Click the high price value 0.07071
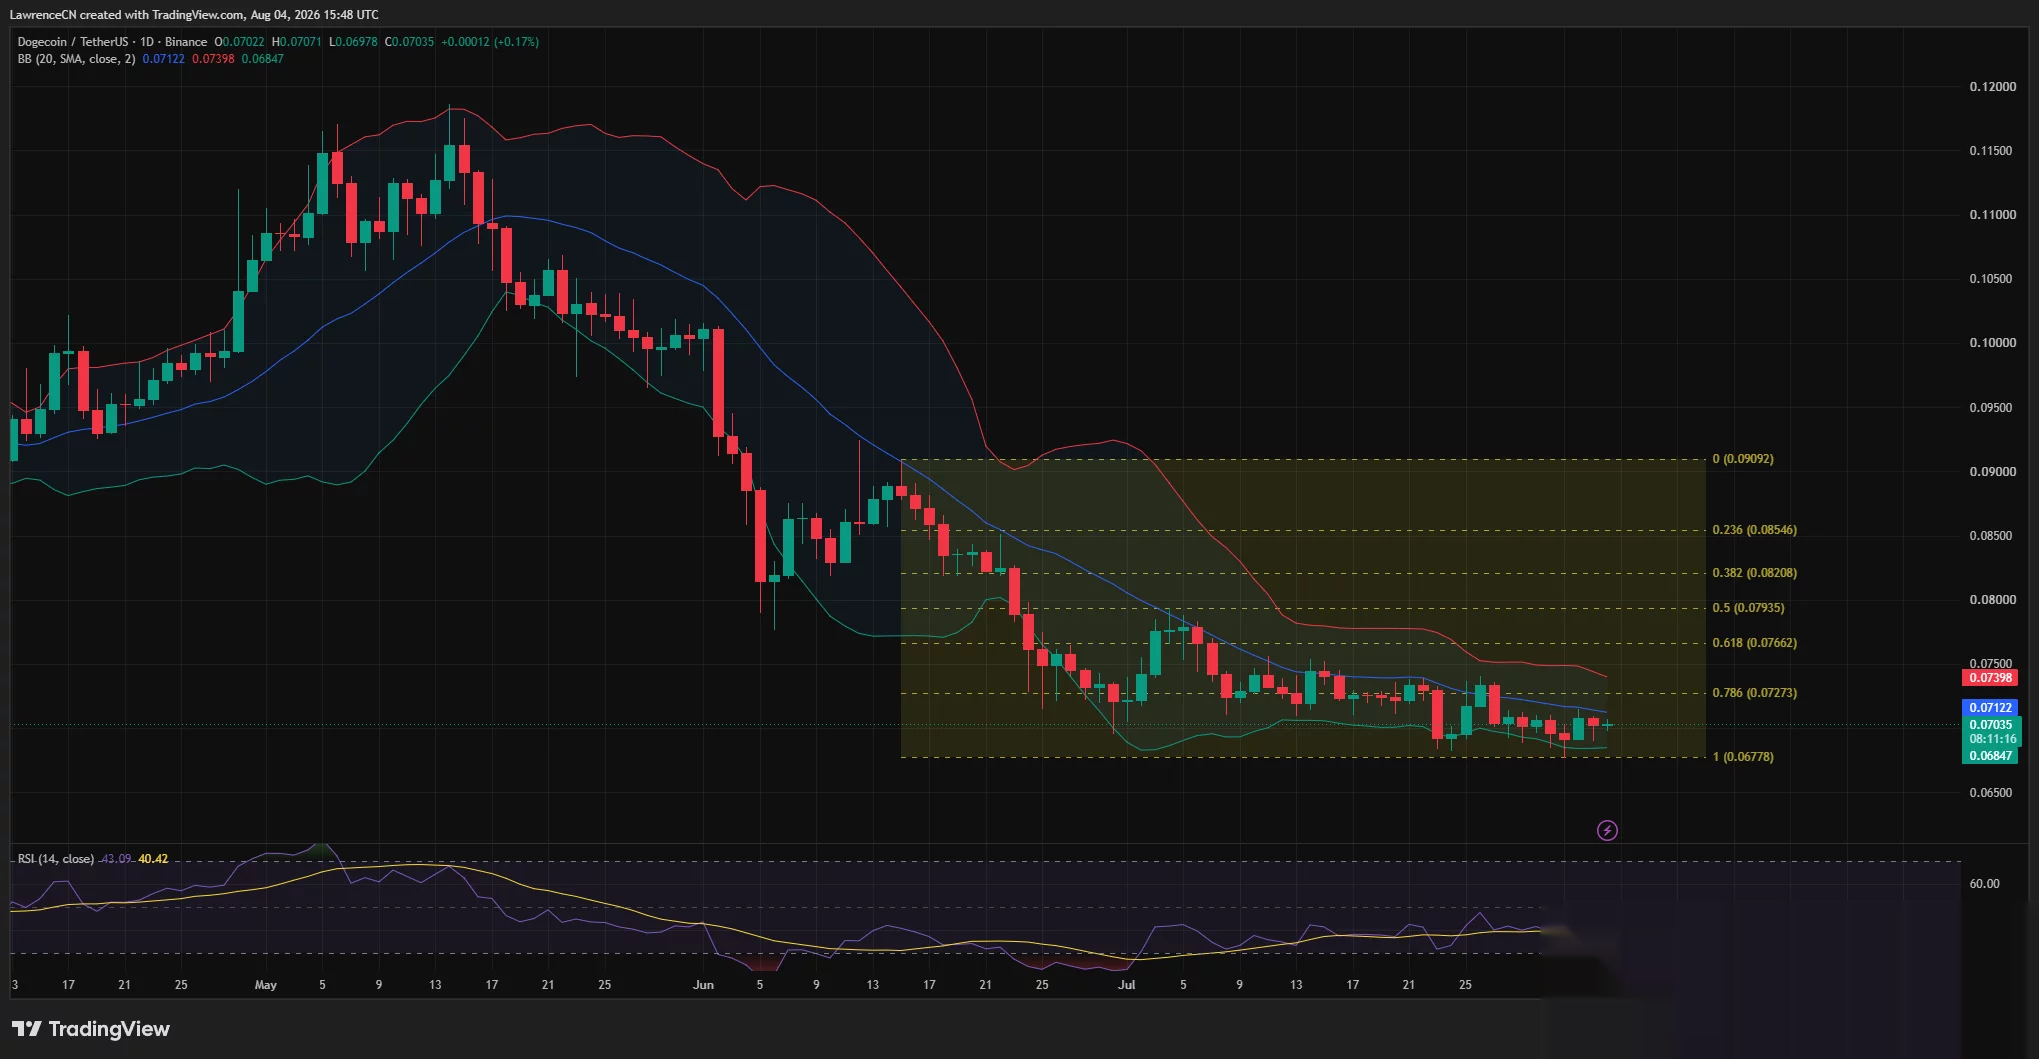This screenshot has width=2039, height=1059. pos(300,42)
